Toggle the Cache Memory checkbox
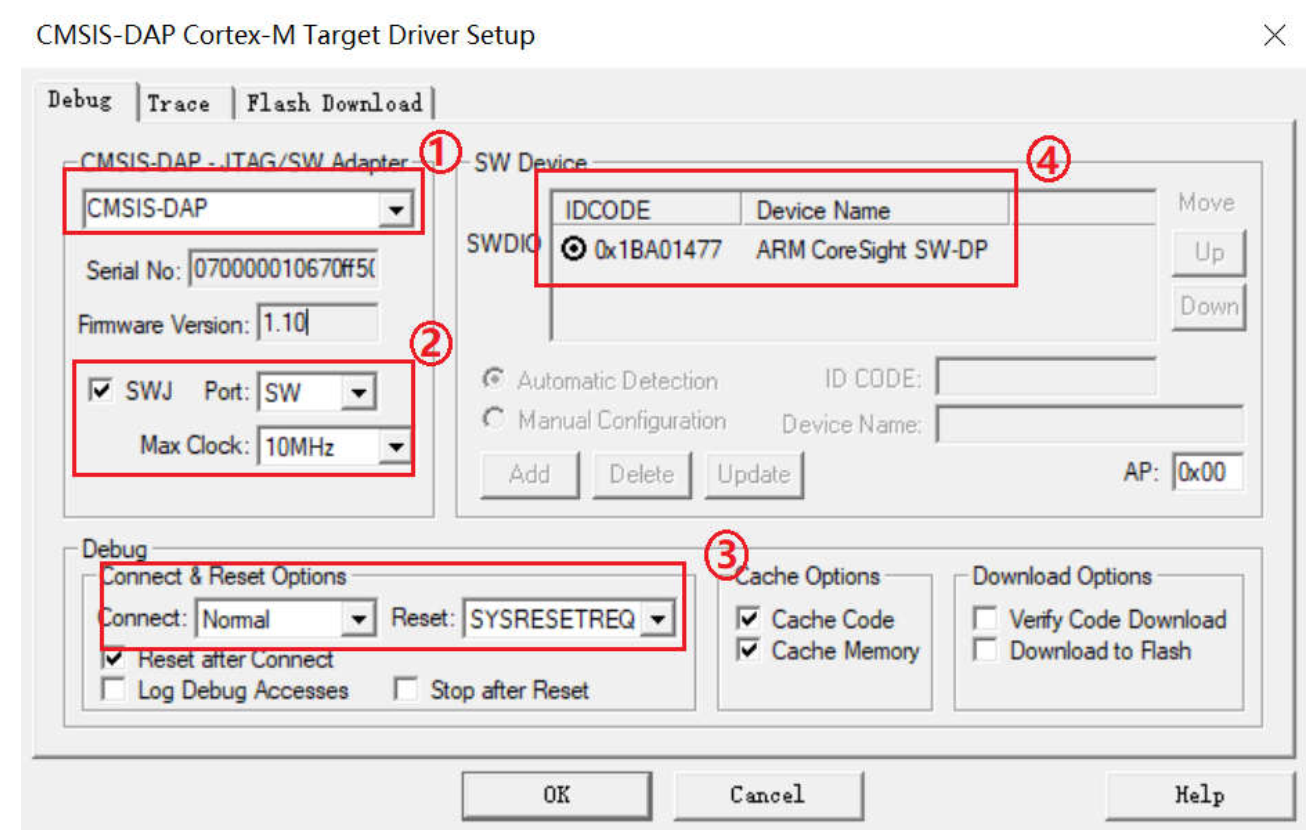Viewport: 1307px width, 830px height. click(747, 650)
